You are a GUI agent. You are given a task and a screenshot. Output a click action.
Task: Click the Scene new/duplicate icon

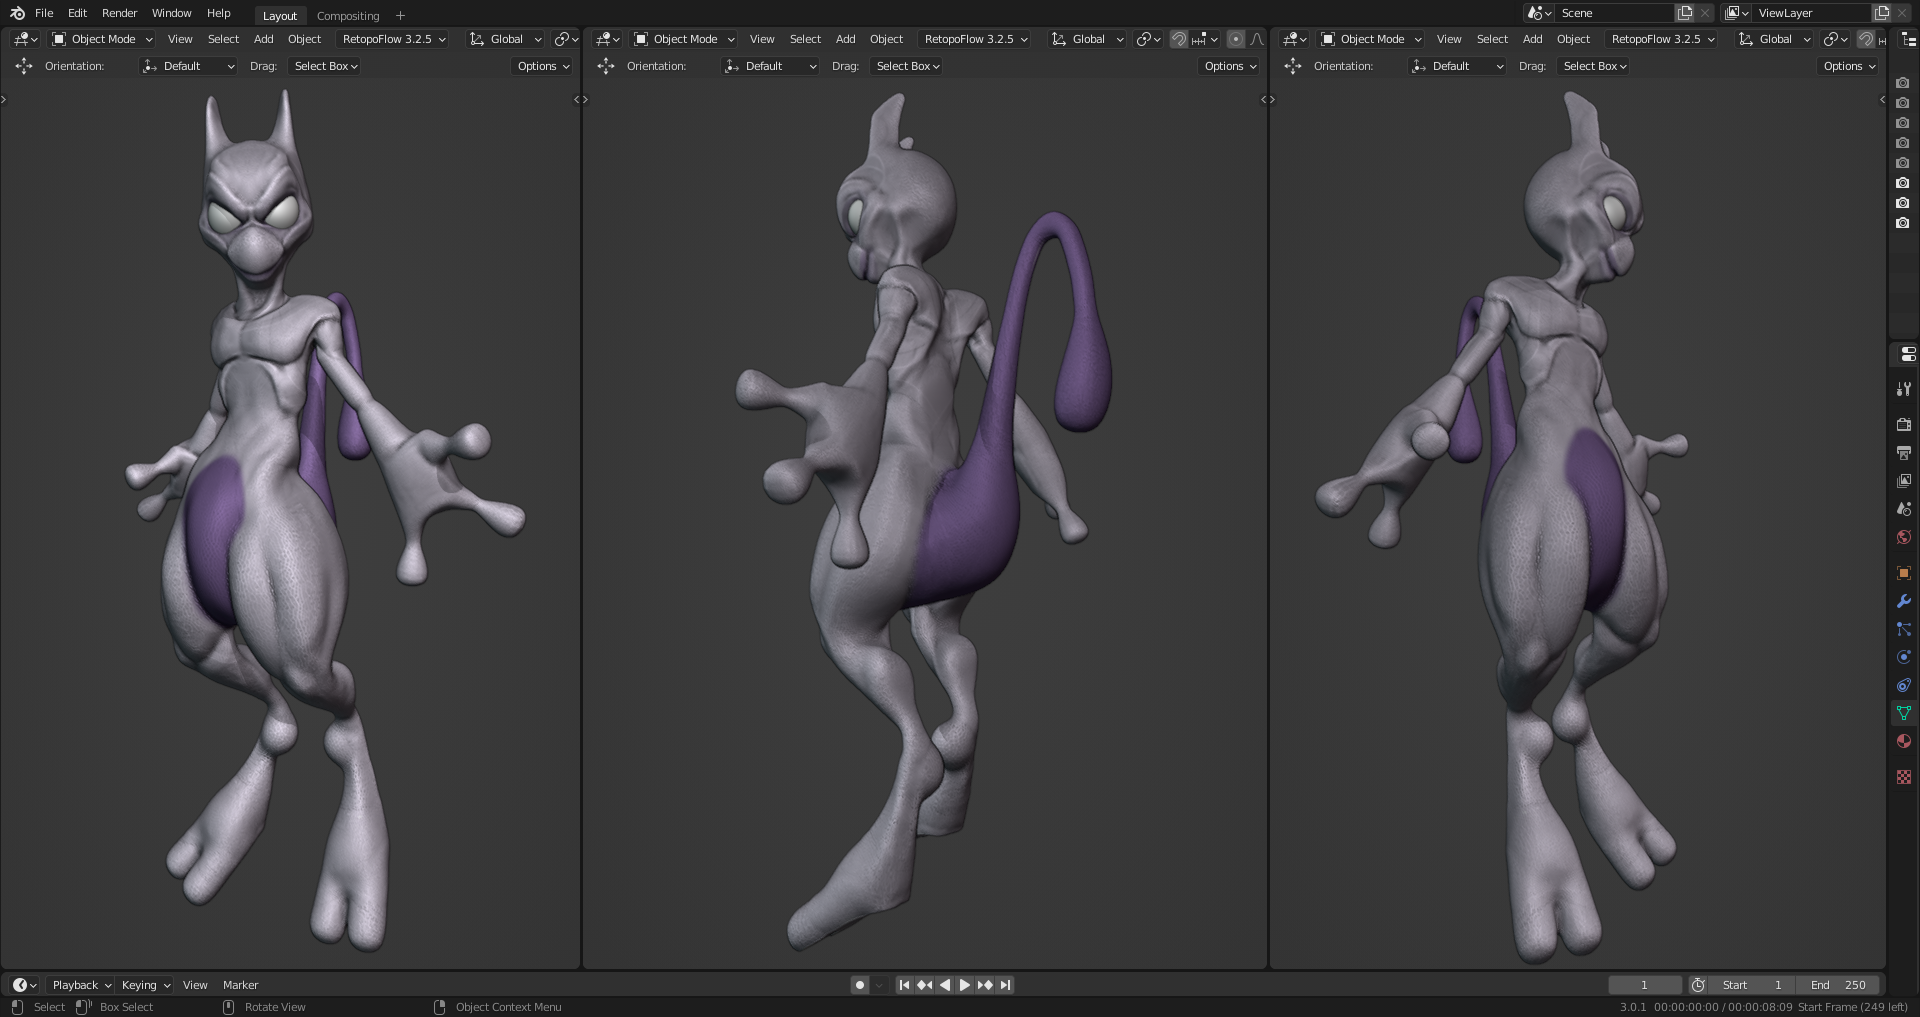[x=1685, y=13]
